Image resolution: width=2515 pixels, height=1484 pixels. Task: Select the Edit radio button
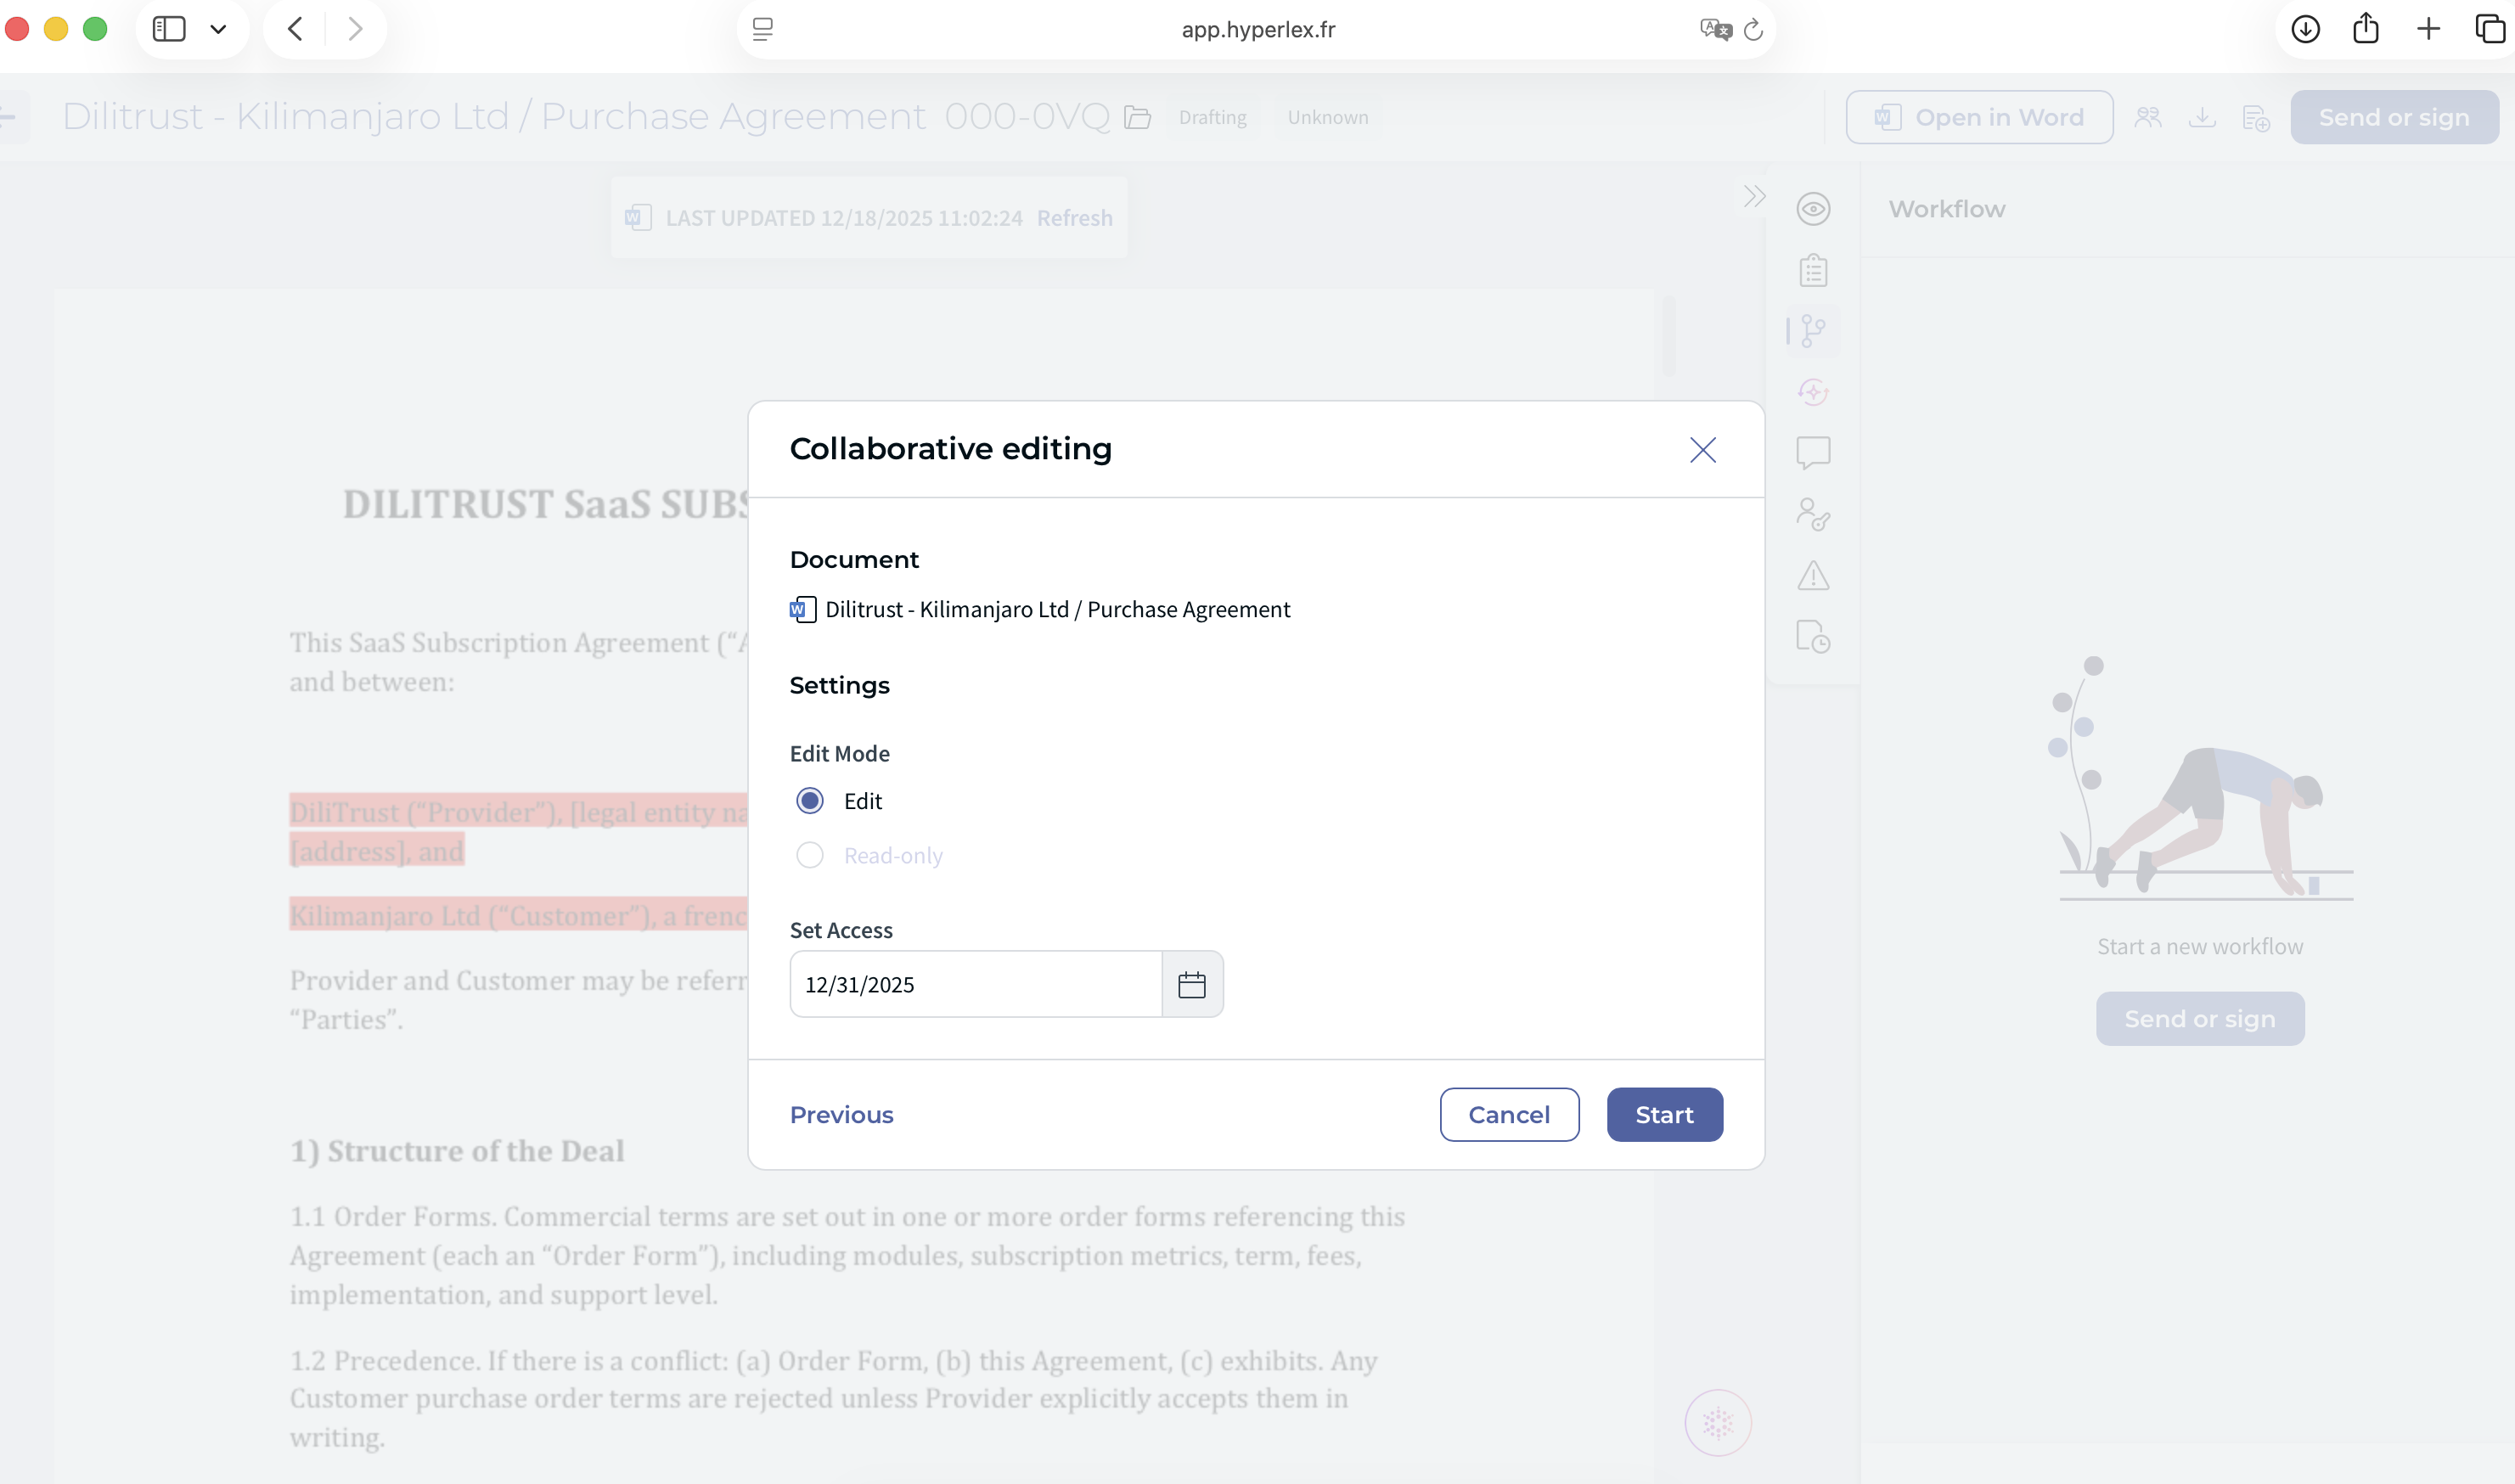pyautogui.click(x=809, y=801)
